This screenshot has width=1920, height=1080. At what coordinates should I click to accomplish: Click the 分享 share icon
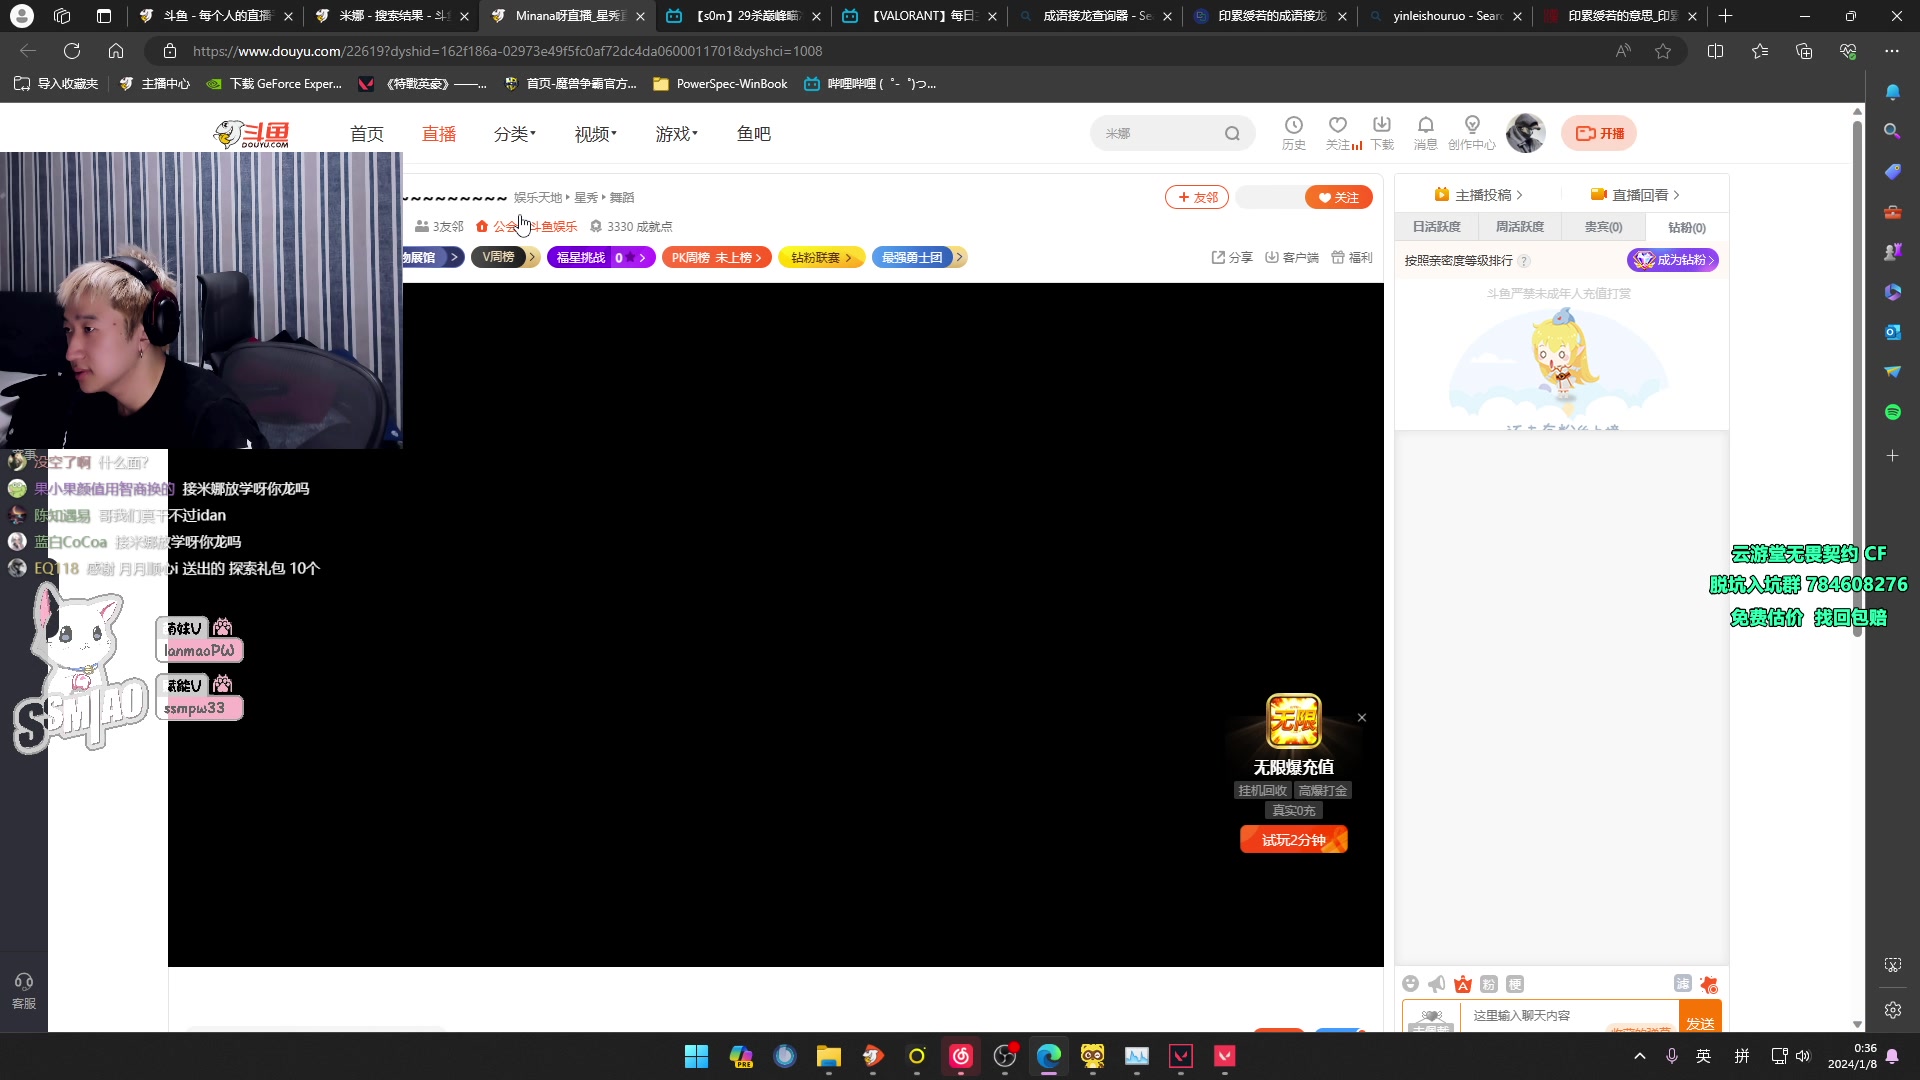(1232, 257)
